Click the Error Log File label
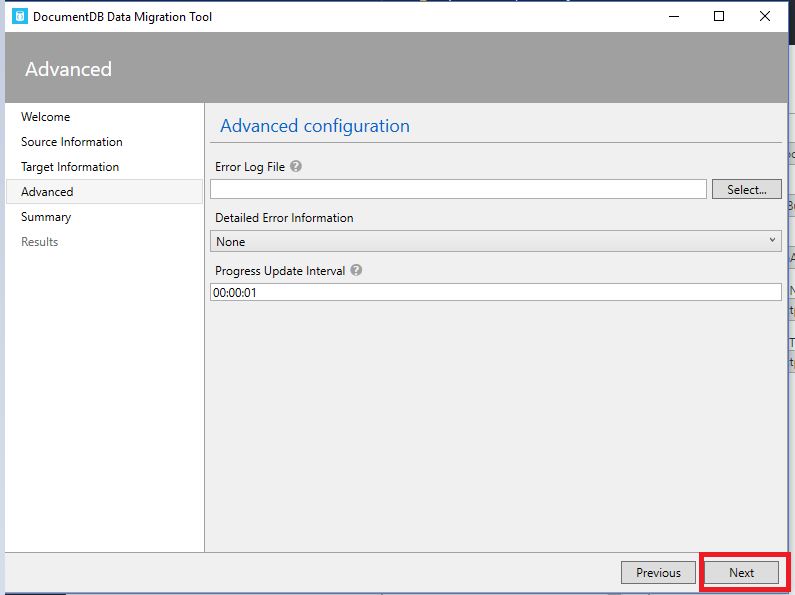The height and width of the screenshot is (595, 795). 250,167
